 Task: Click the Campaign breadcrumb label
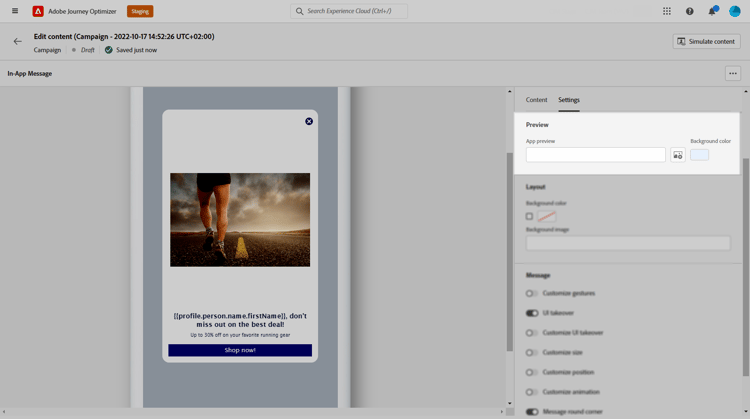47,50
